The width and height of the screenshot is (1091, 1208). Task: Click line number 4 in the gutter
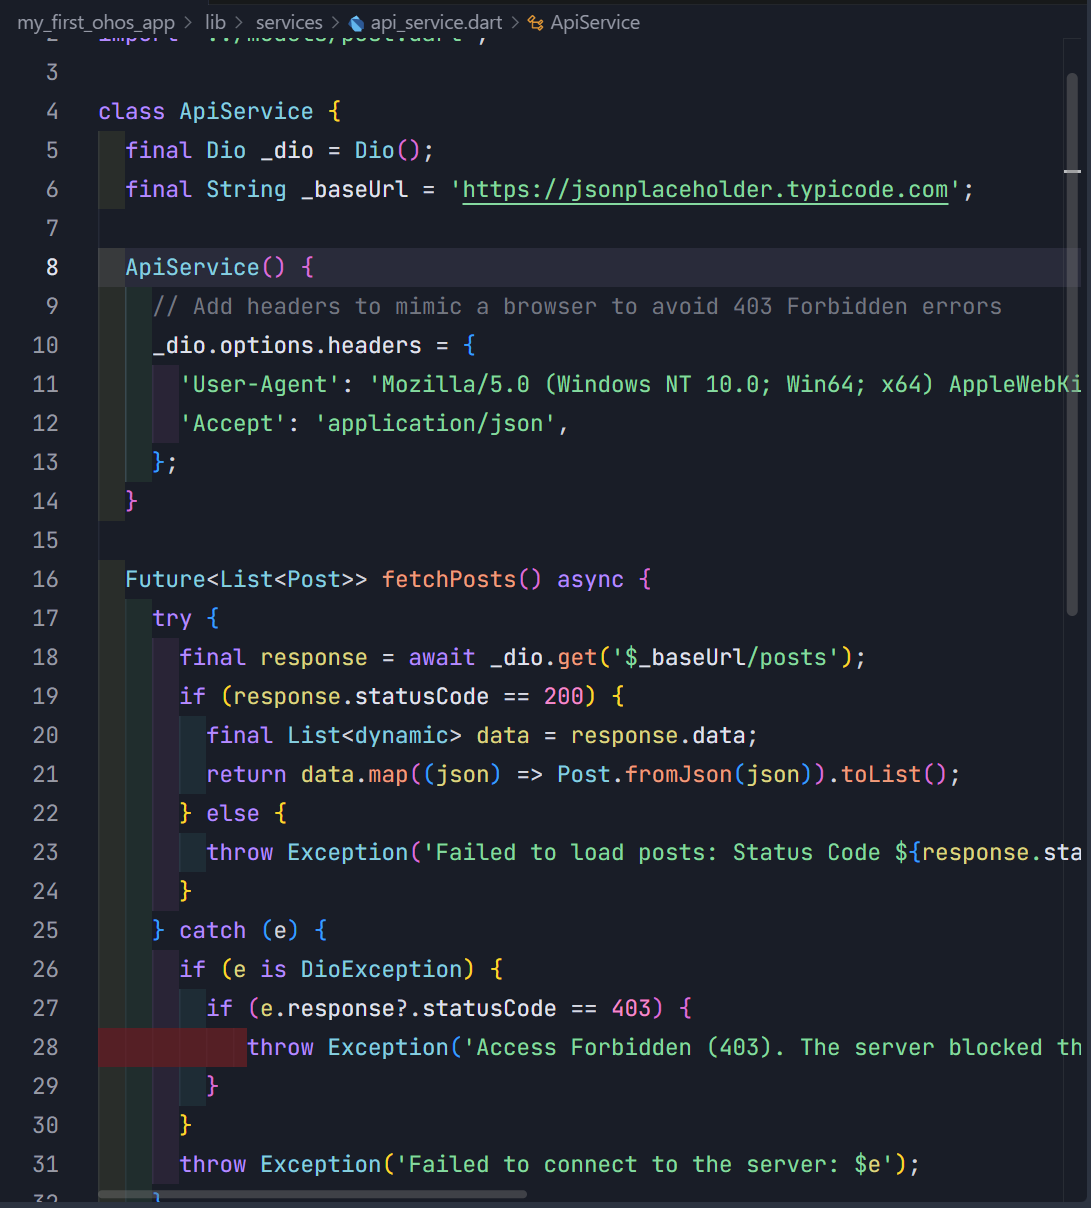point(52,111)
